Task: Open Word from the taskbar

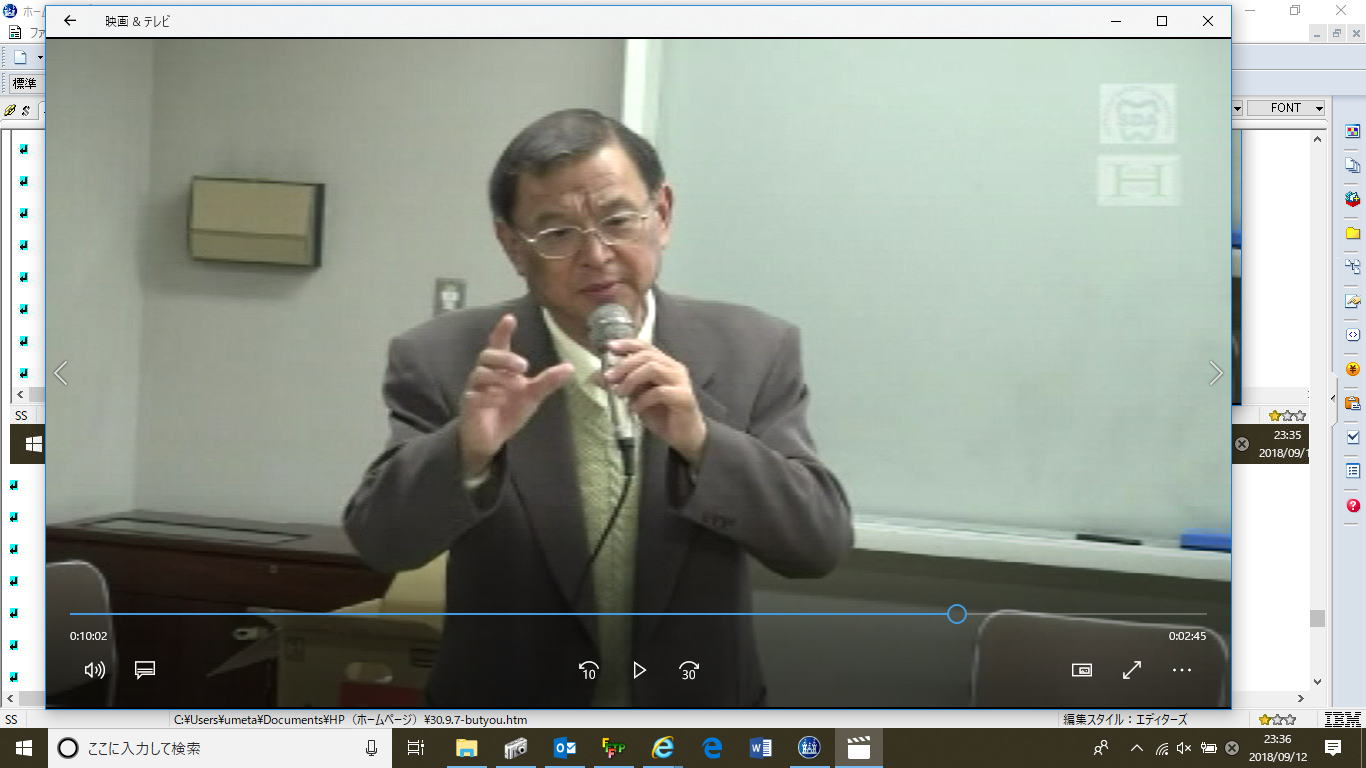Action: 761,748
